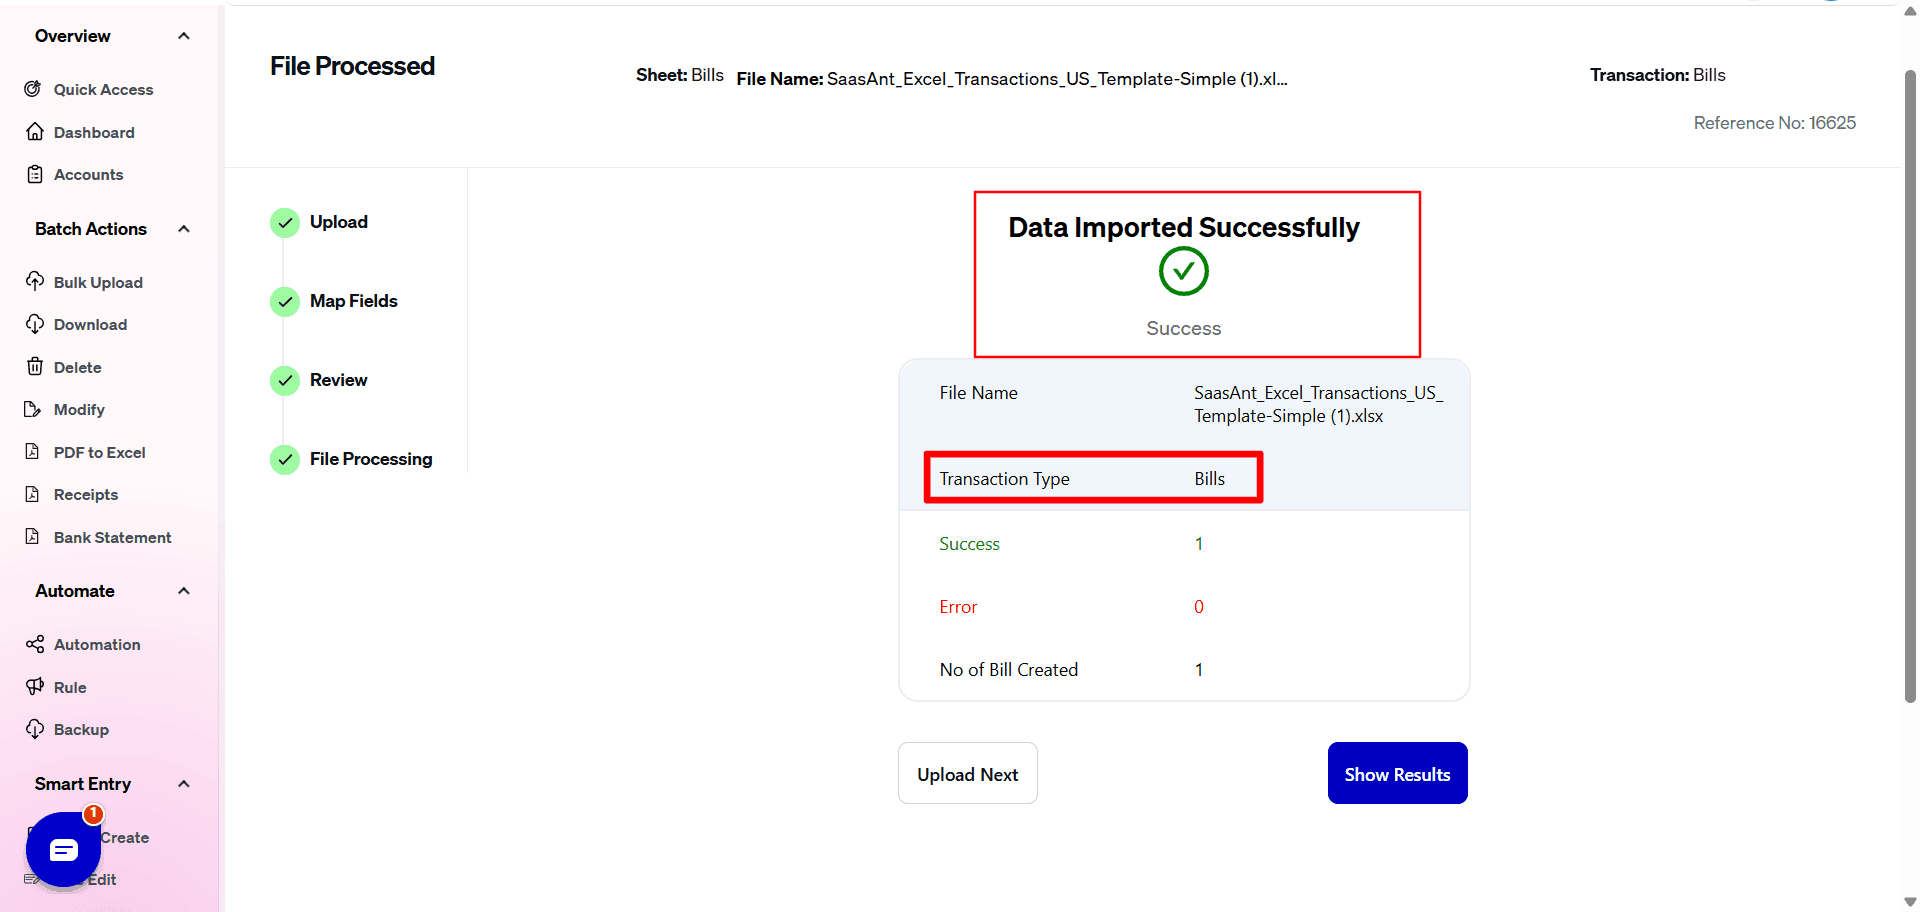Click the No of Bill Created row
This screenshot has height=912, width=1920.
click(1184, 670)
